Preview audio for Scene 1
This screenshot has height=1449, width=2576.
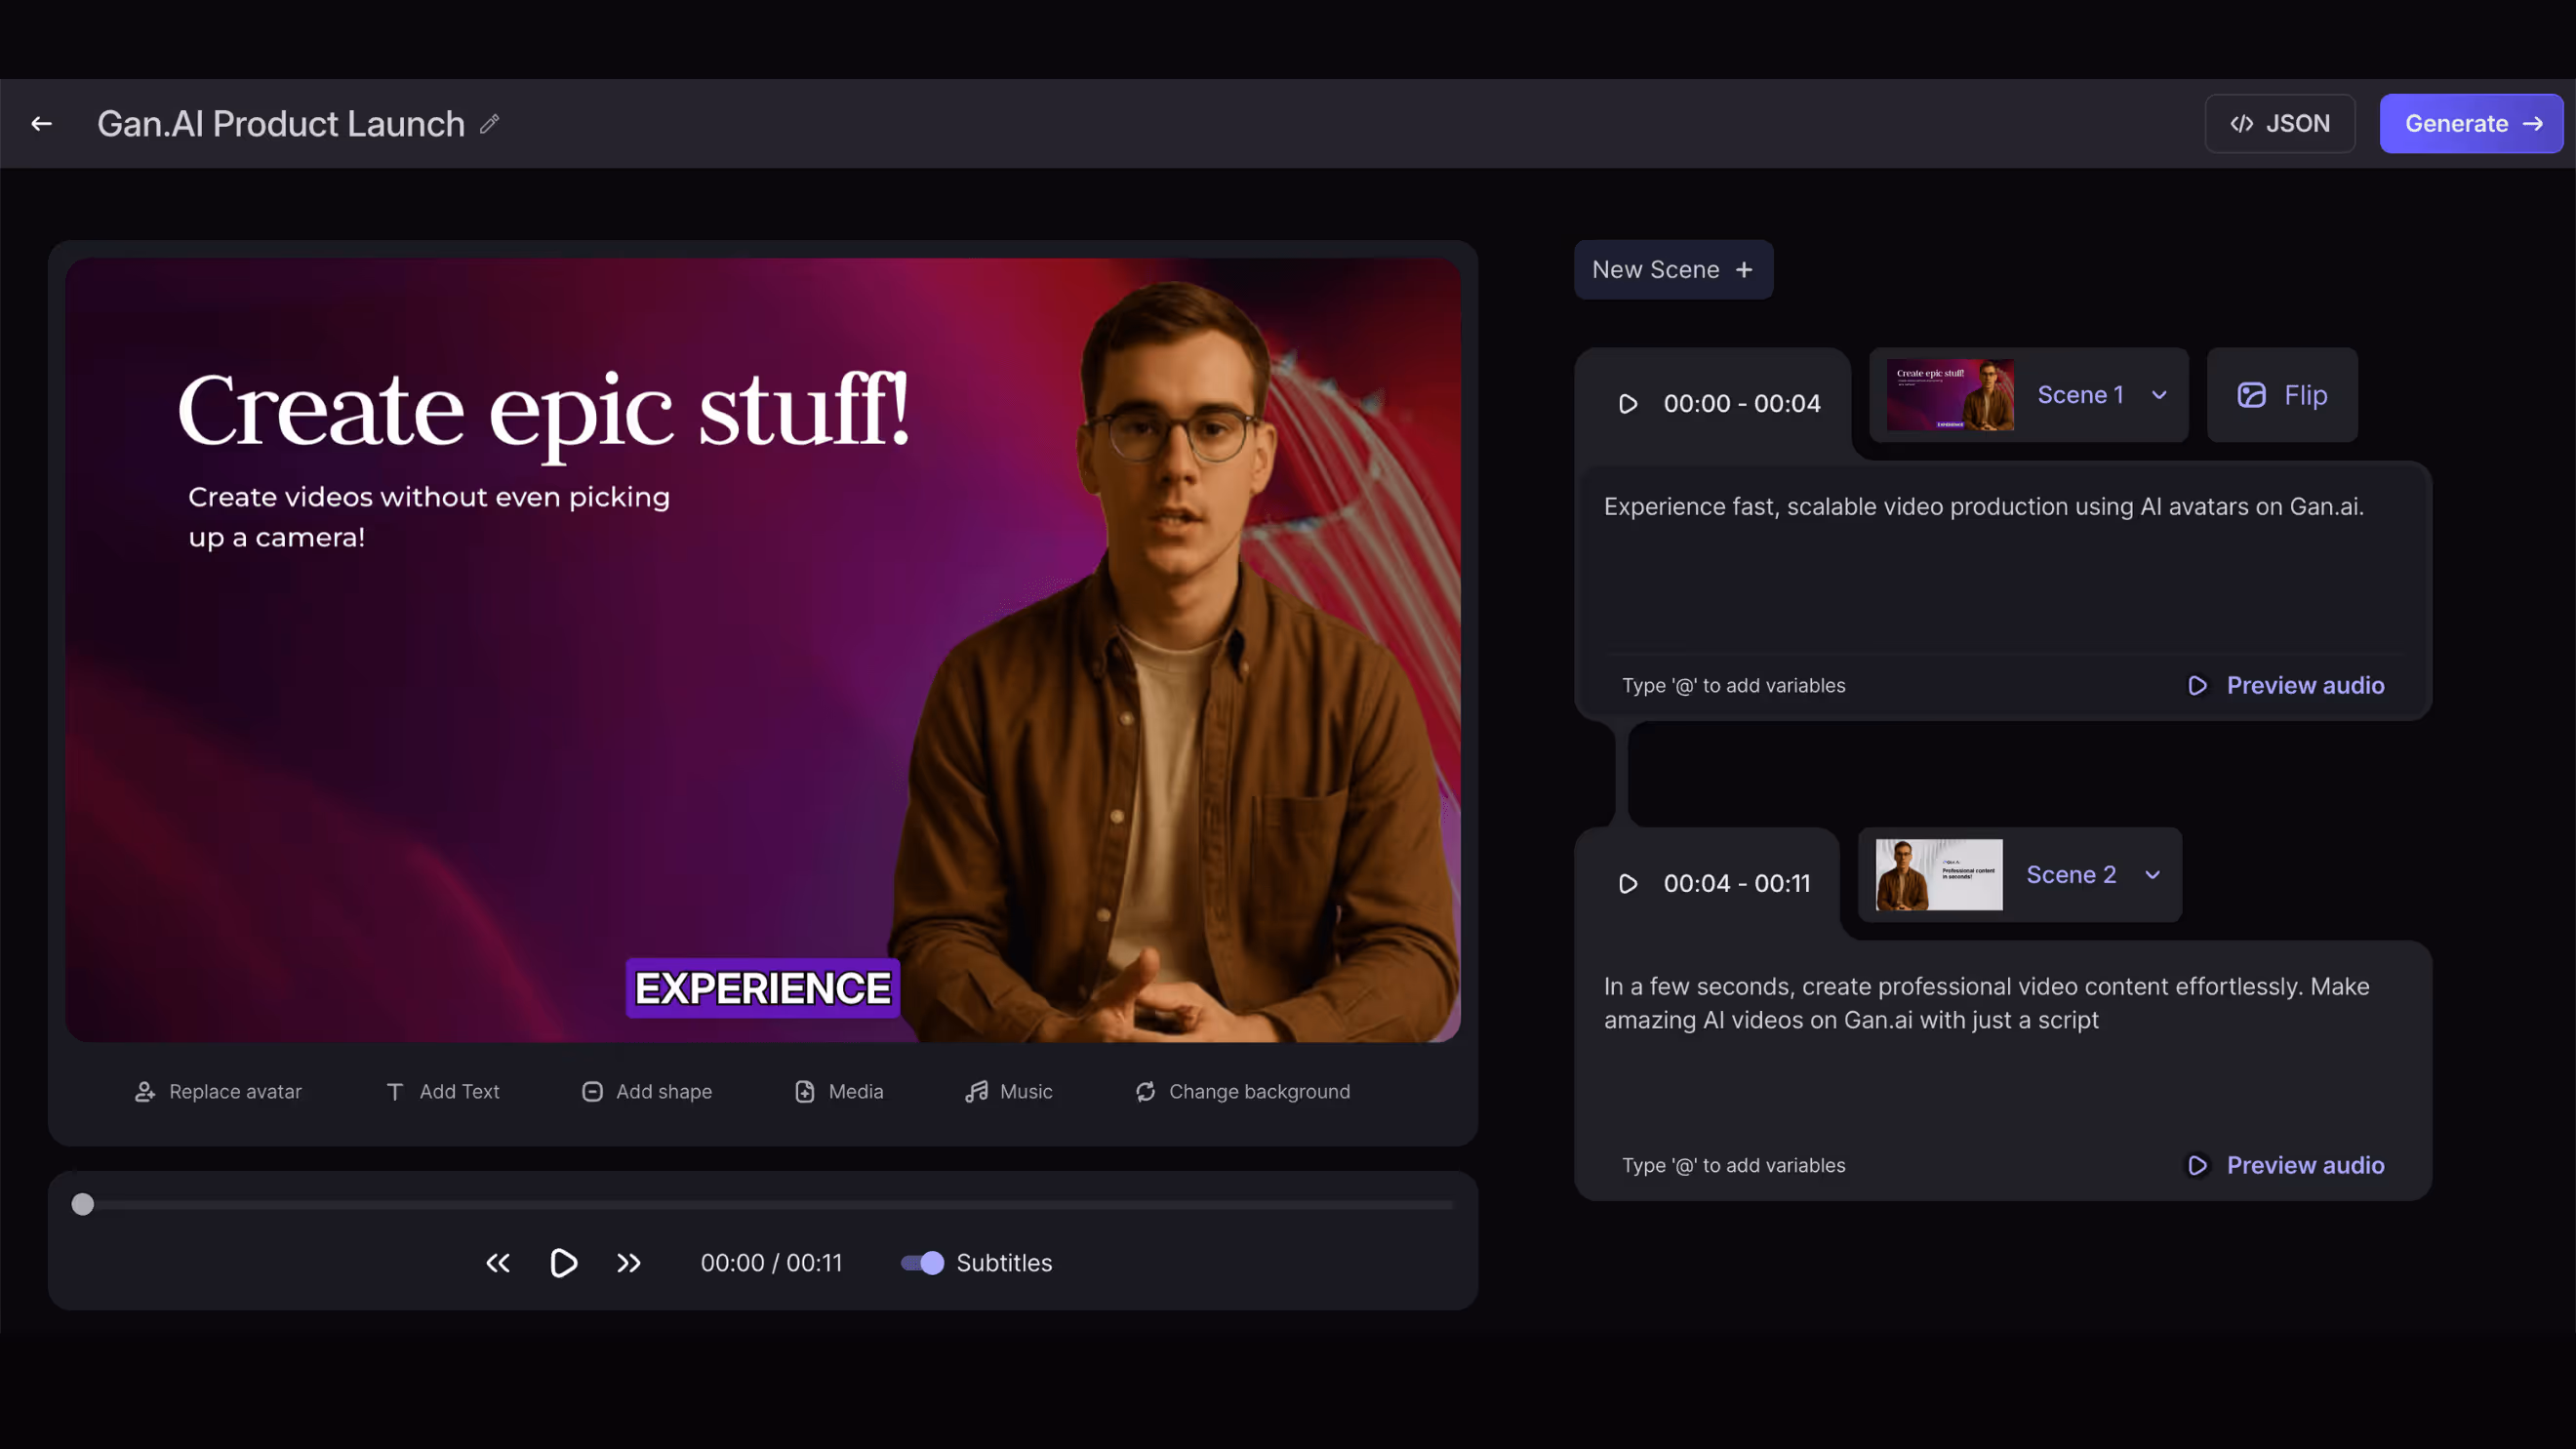pyautogui.click(x=2285, y=686)
